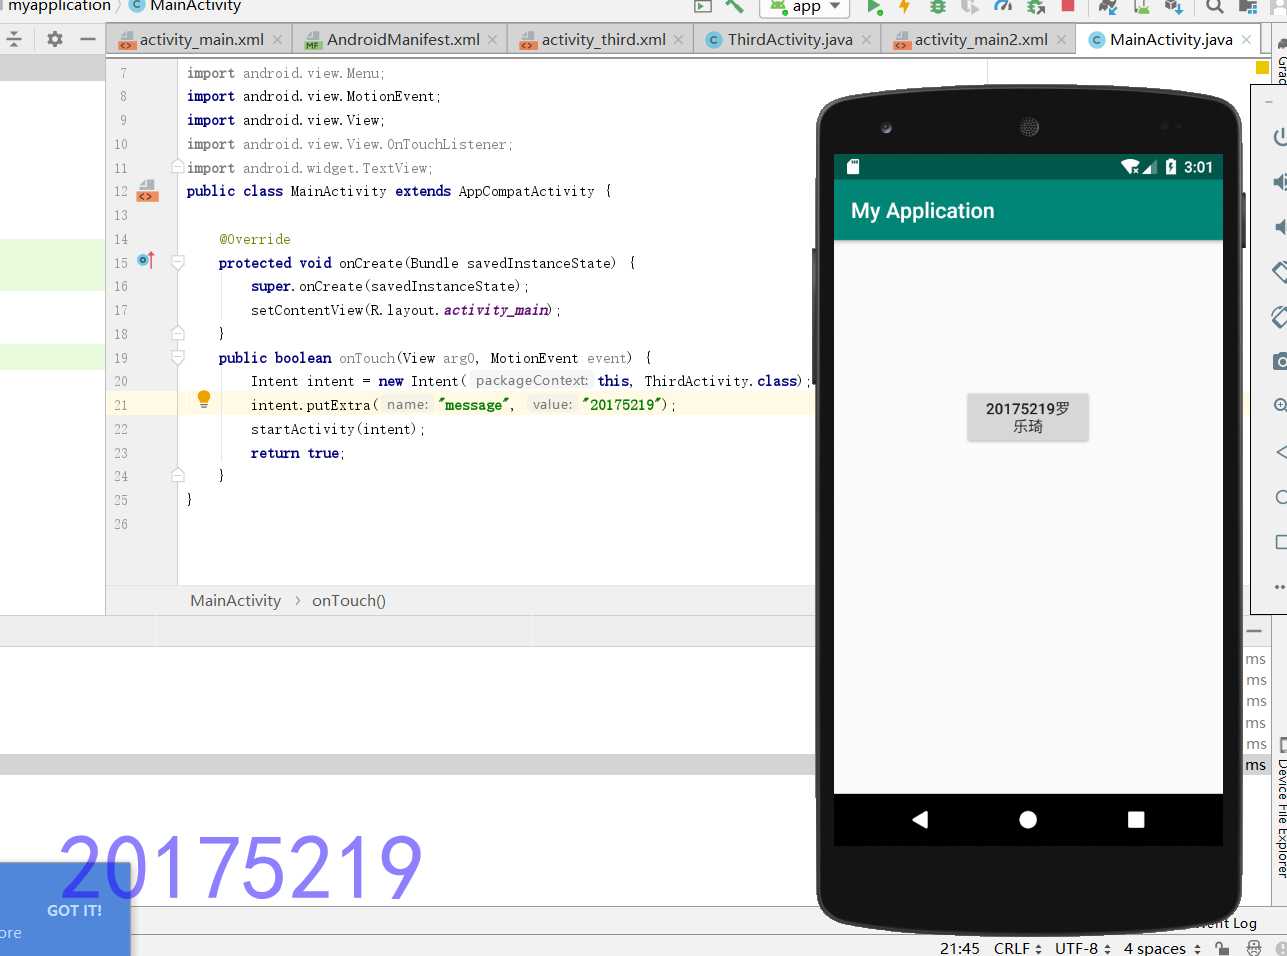Collapse the onTouch method fold on line 19

178,357
